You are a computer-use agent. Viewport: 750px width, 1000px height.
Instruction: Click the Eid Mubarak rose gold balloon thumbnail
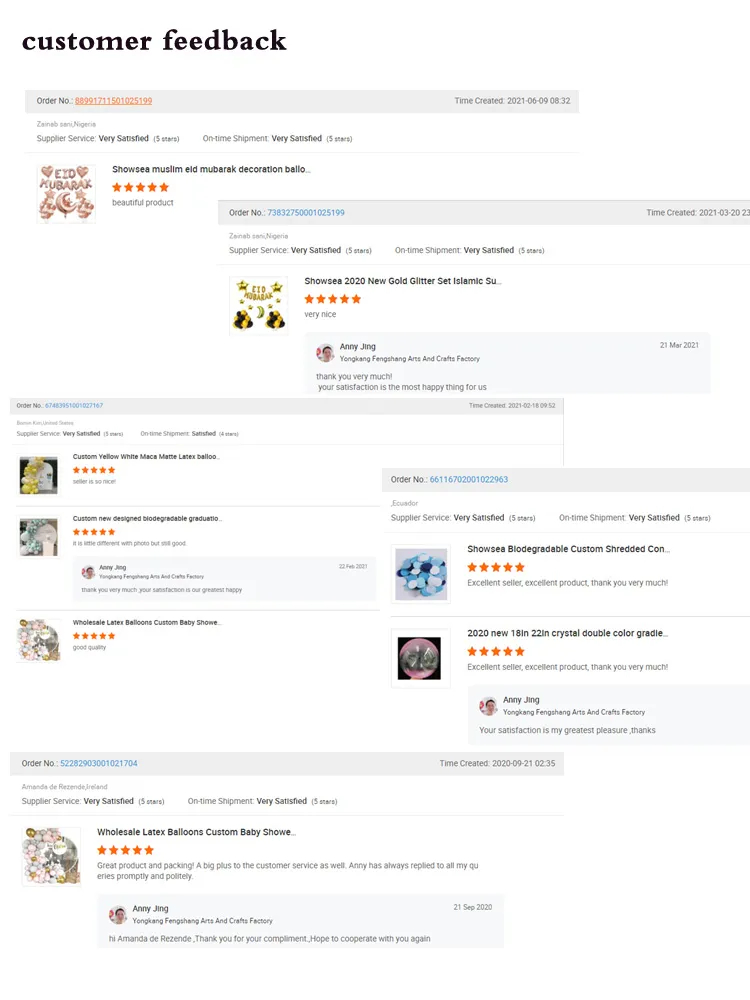click(66, 193)
